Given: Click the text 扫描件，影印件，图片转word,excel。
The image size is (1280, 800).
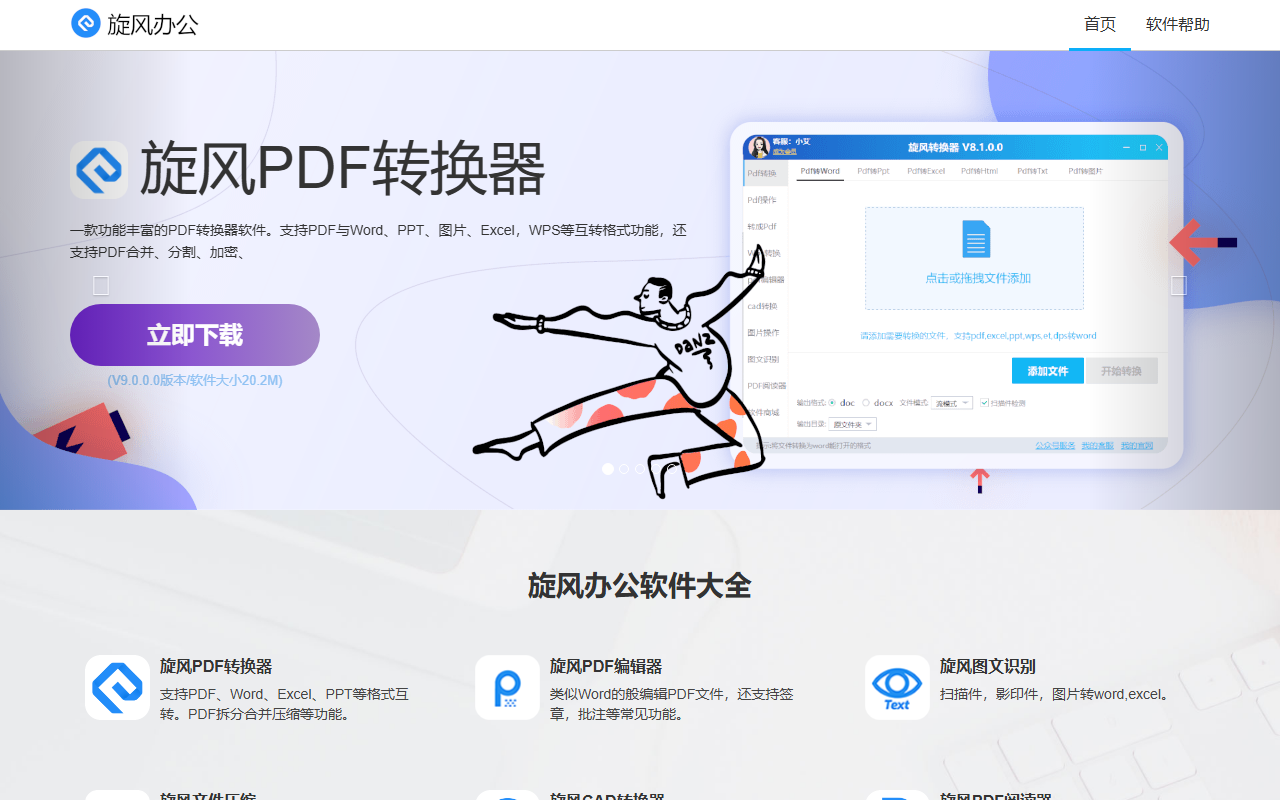Looking at the screenshot, I should point(1055,694).
